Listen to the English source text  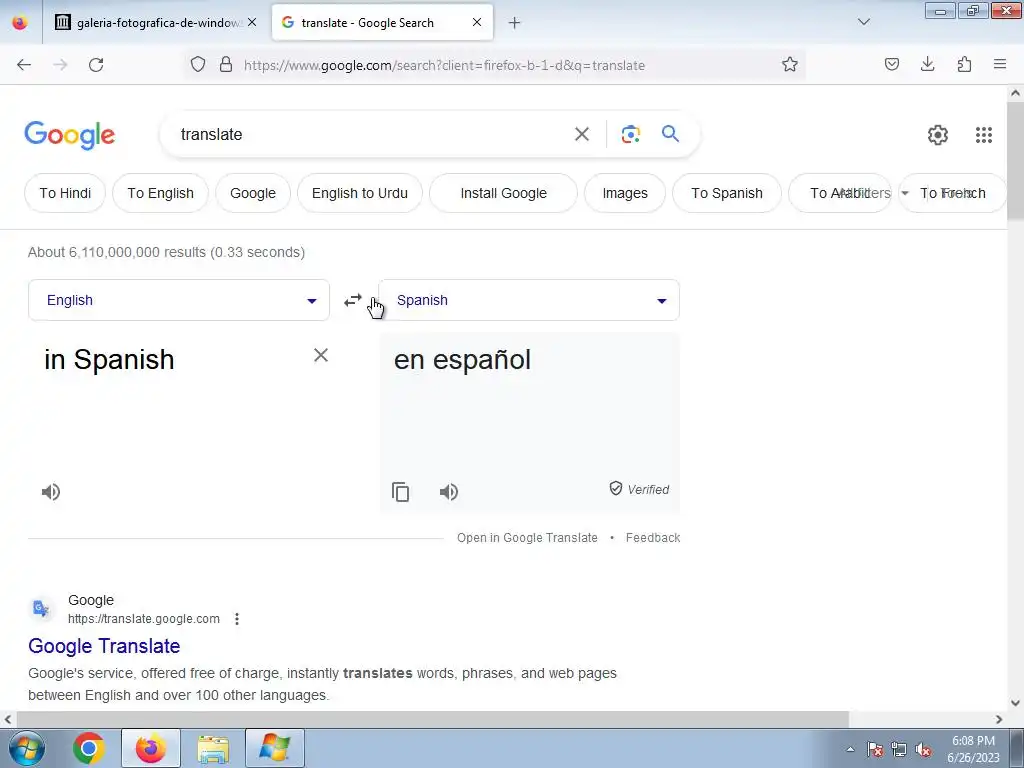tap(51, 492)
